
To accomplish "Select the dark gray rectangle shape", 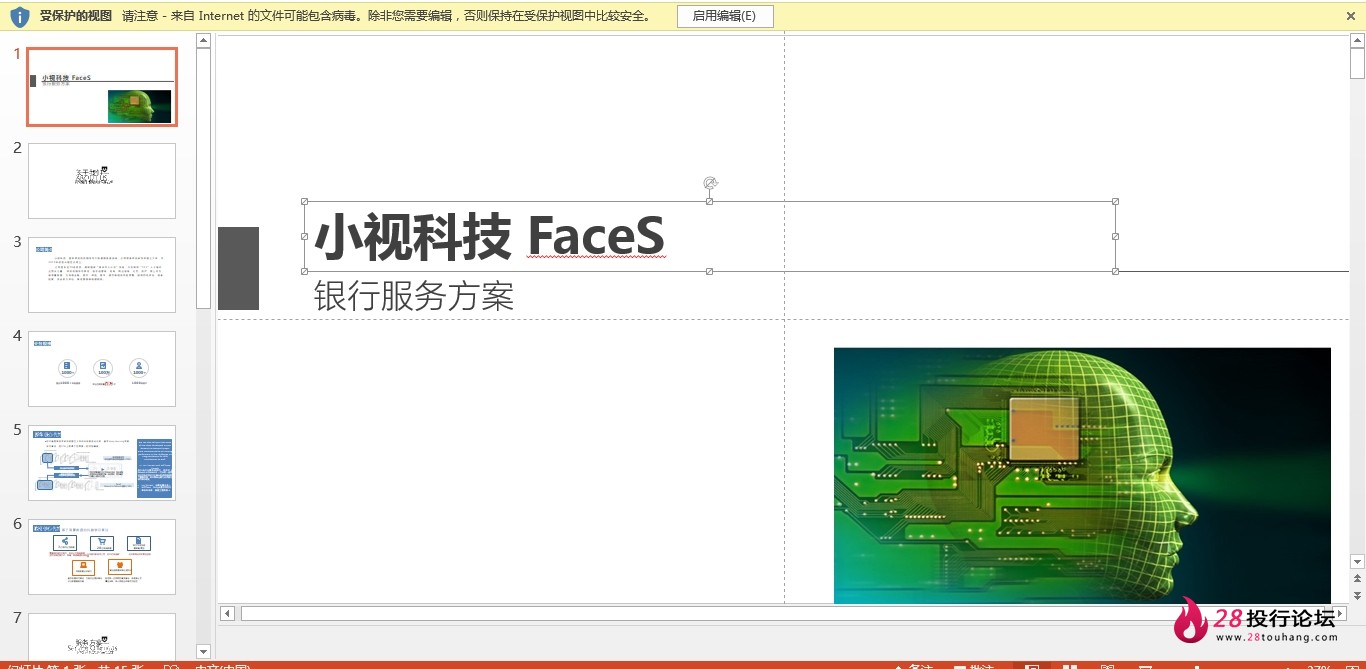I will coord(238,268).
